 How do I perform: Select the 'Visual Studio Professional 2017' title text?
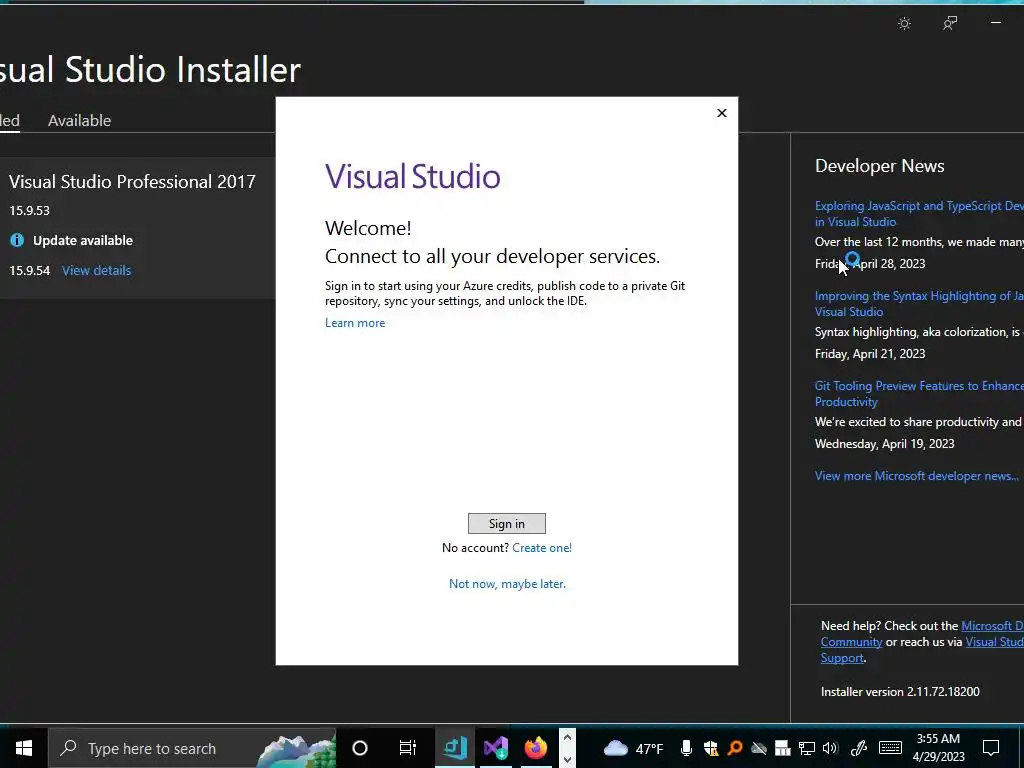(x=133, y=182)
